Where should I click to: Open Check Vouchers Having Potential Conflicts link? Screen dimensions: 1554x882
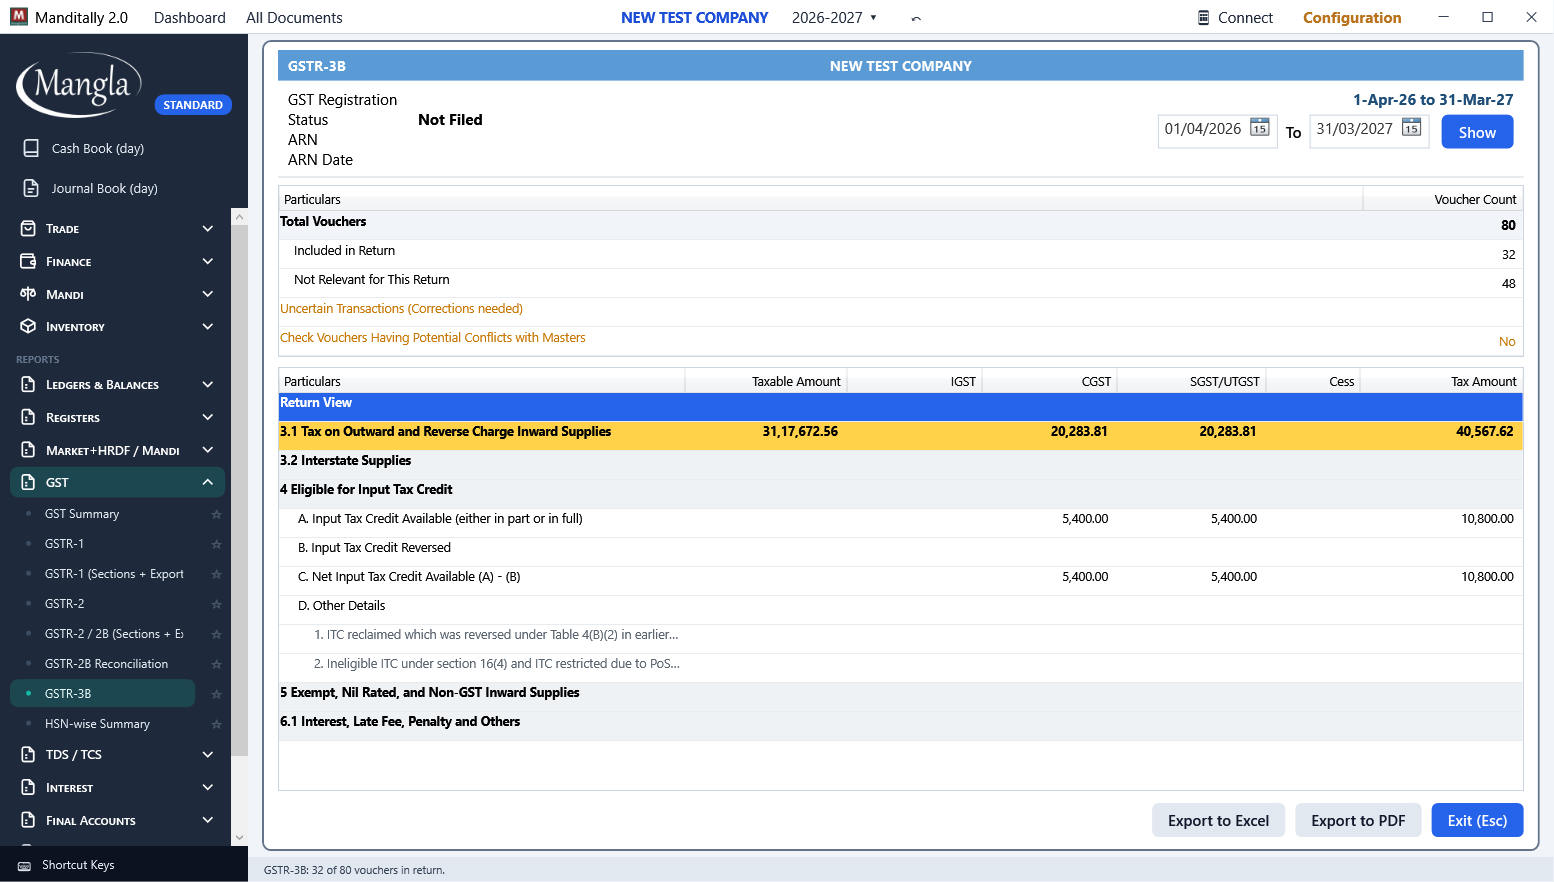(x=433, y=338)
